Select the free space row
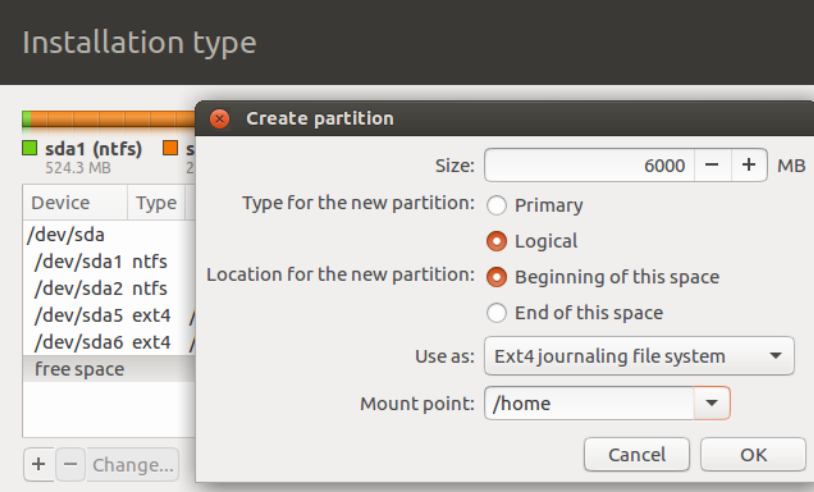Screen dimensions: 814x492 (x=109, y=369)
